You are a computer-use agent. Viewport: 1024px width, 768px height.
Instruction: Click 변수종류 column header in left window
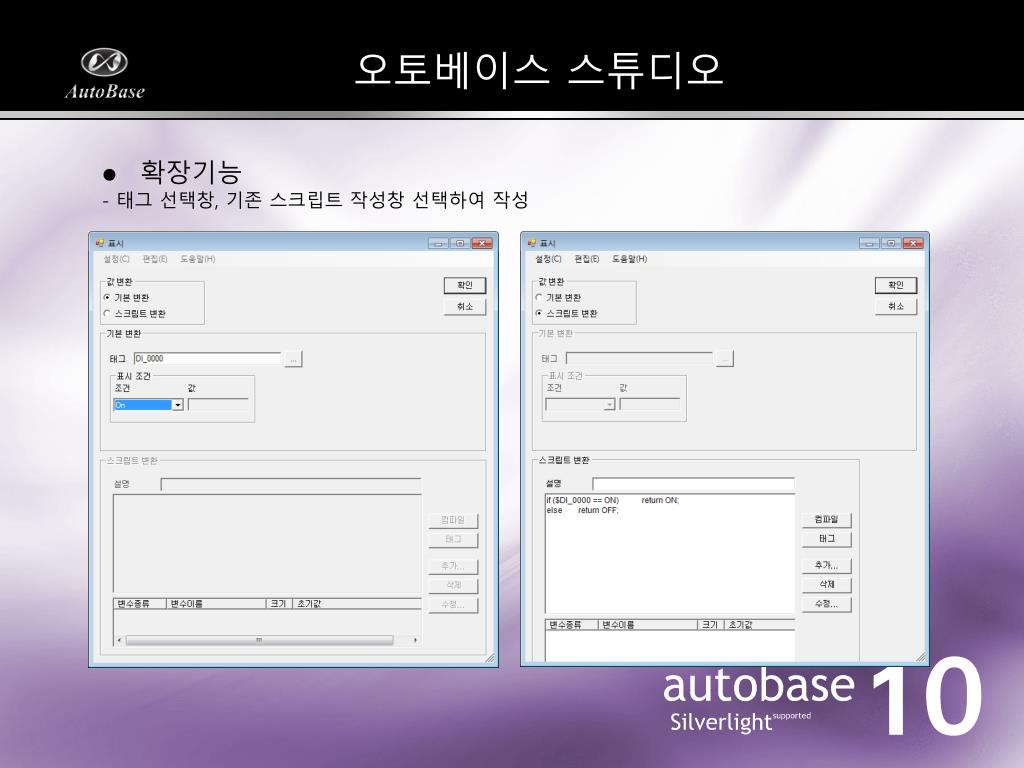coord(140,604)
